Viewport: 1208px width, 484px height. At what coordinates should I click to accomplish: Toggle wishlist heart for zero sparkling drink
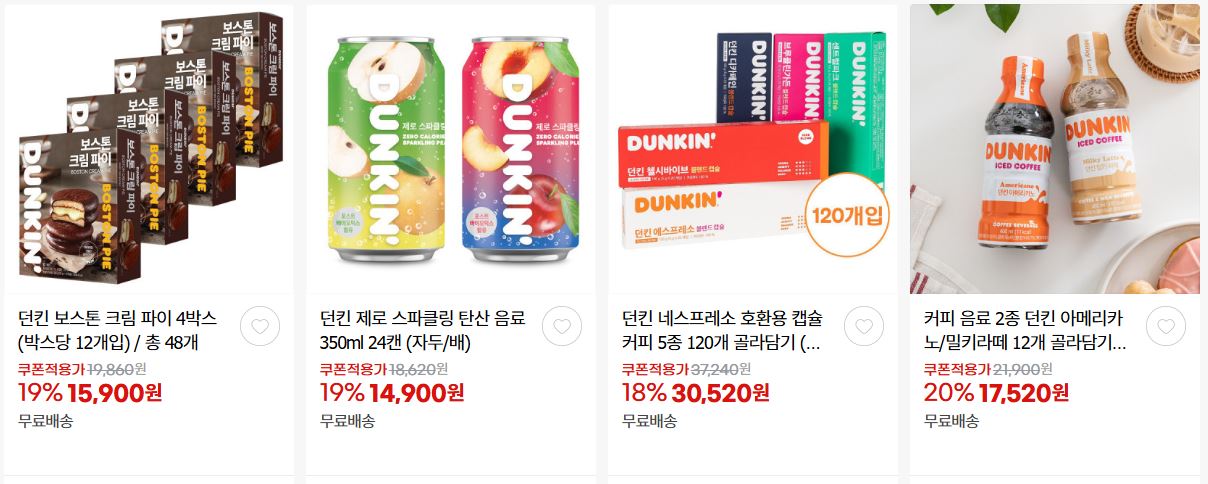pos(562,327)
